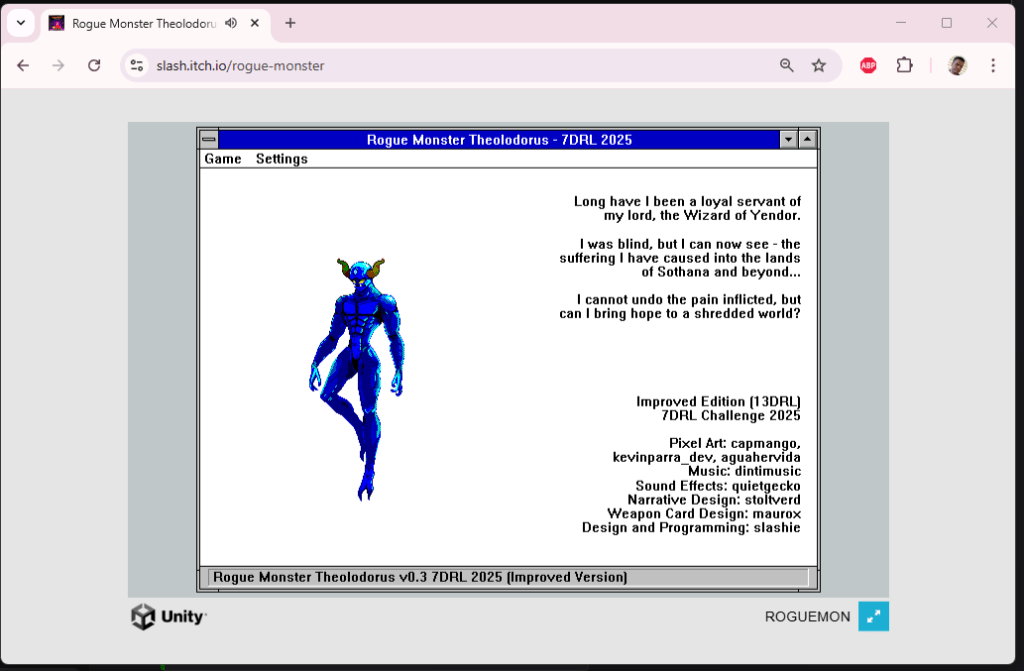
Task: Click the retro window up-arrow maximize button
Action: [x=808, y=140]
